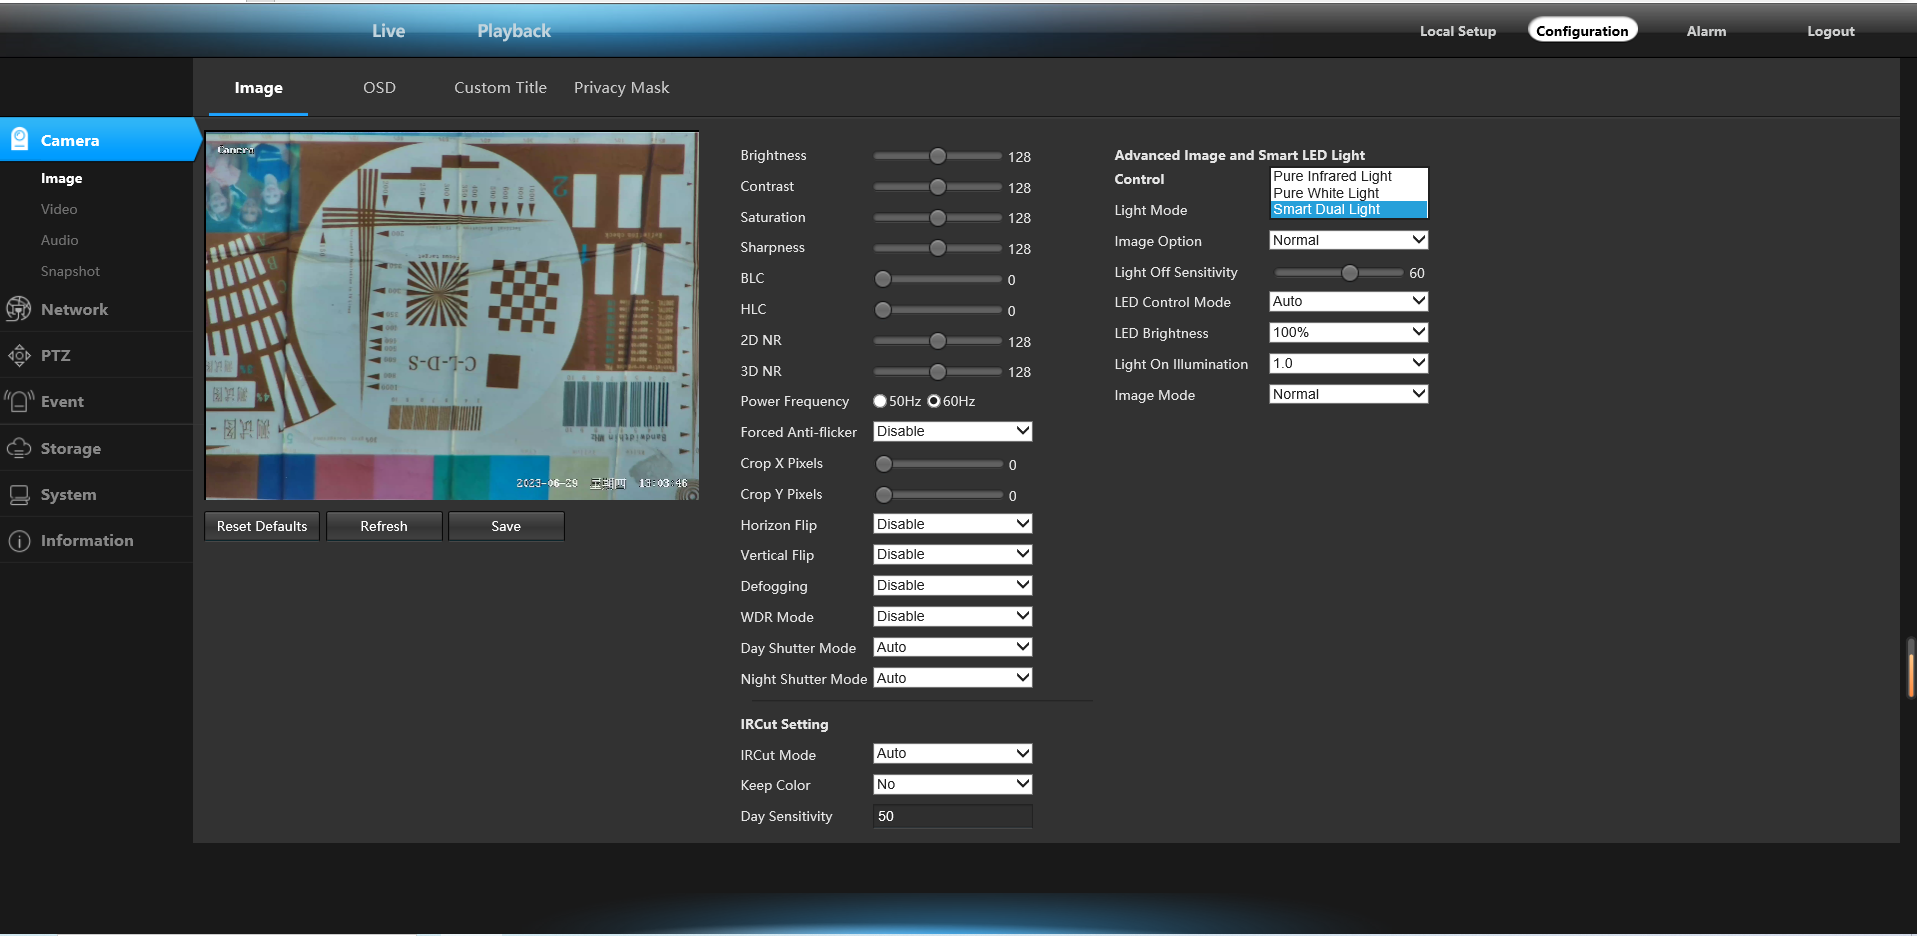Select 50Hz power frequency
The height and width of the screenshot is (936, 1917).
point(880,401)
